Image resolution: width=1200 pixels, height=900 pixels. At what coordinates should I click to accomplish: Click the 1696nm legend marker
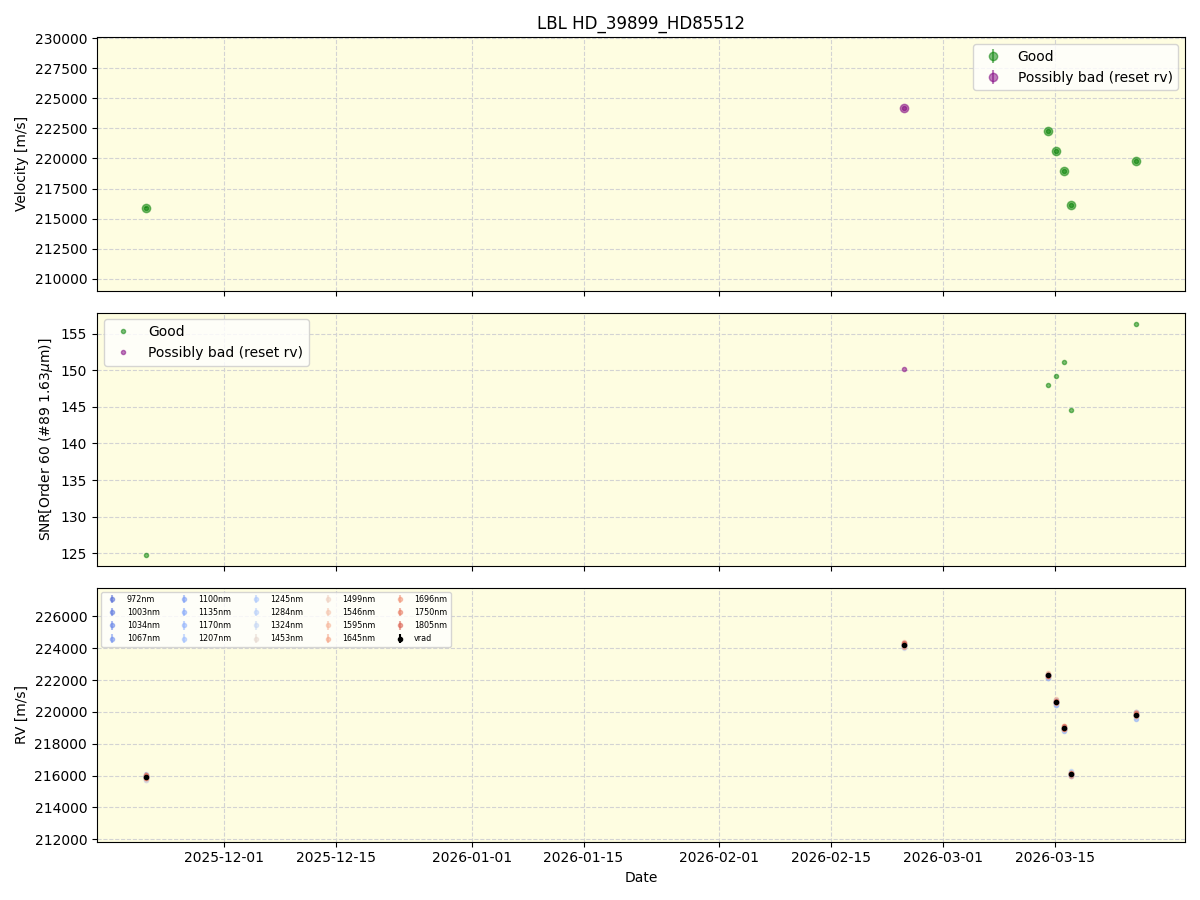400,599
